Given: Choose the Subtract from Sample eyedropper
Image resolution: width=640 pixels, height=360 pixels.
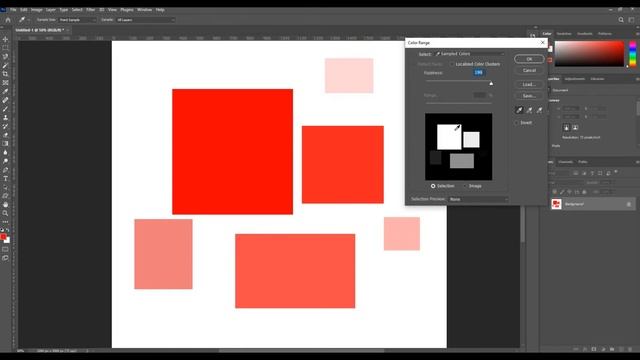Looking at the screenshot, I should click(540, 110).
